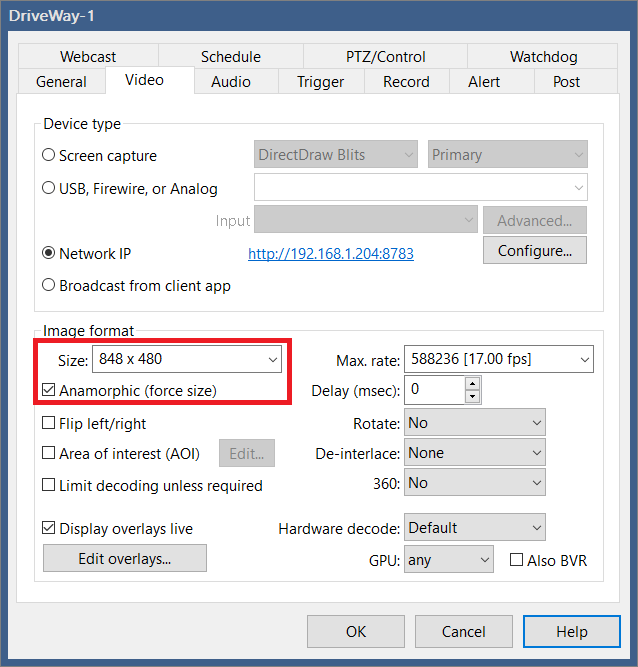Click the Configure... button
The height and width of the screenshot is (667, 638).
pos(535,250)
